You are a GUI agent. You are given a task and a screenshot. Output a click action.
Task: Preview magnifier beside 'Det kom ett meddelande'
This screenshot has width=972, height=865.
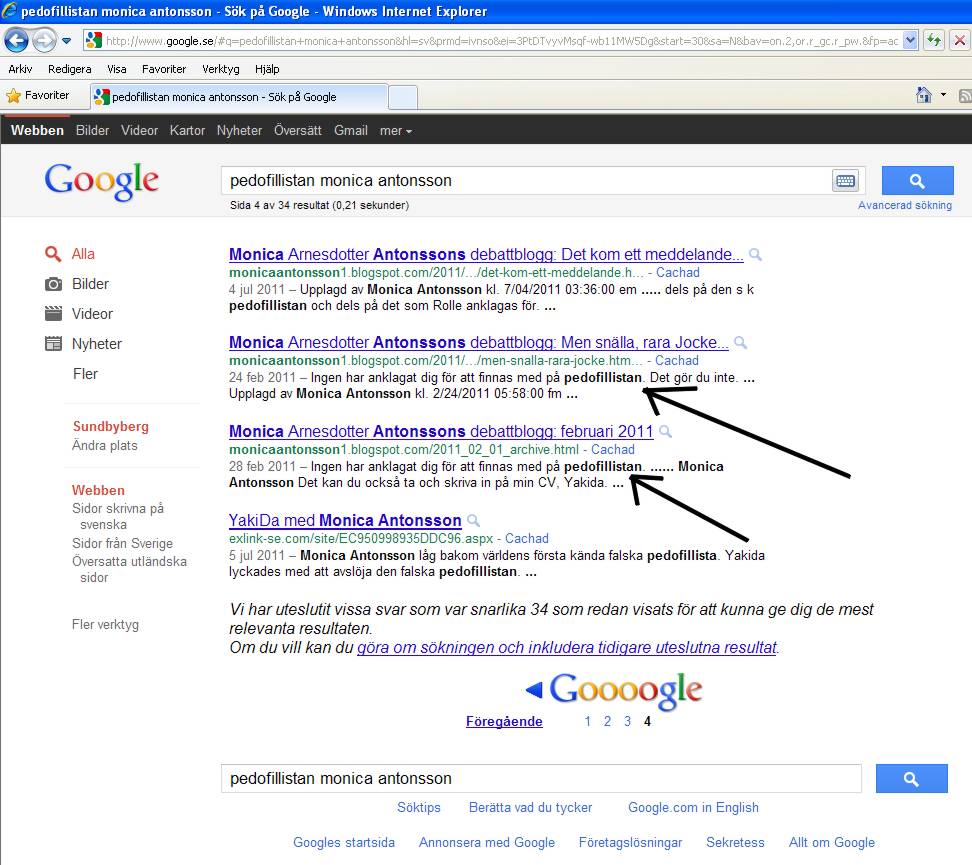point(755,255)
